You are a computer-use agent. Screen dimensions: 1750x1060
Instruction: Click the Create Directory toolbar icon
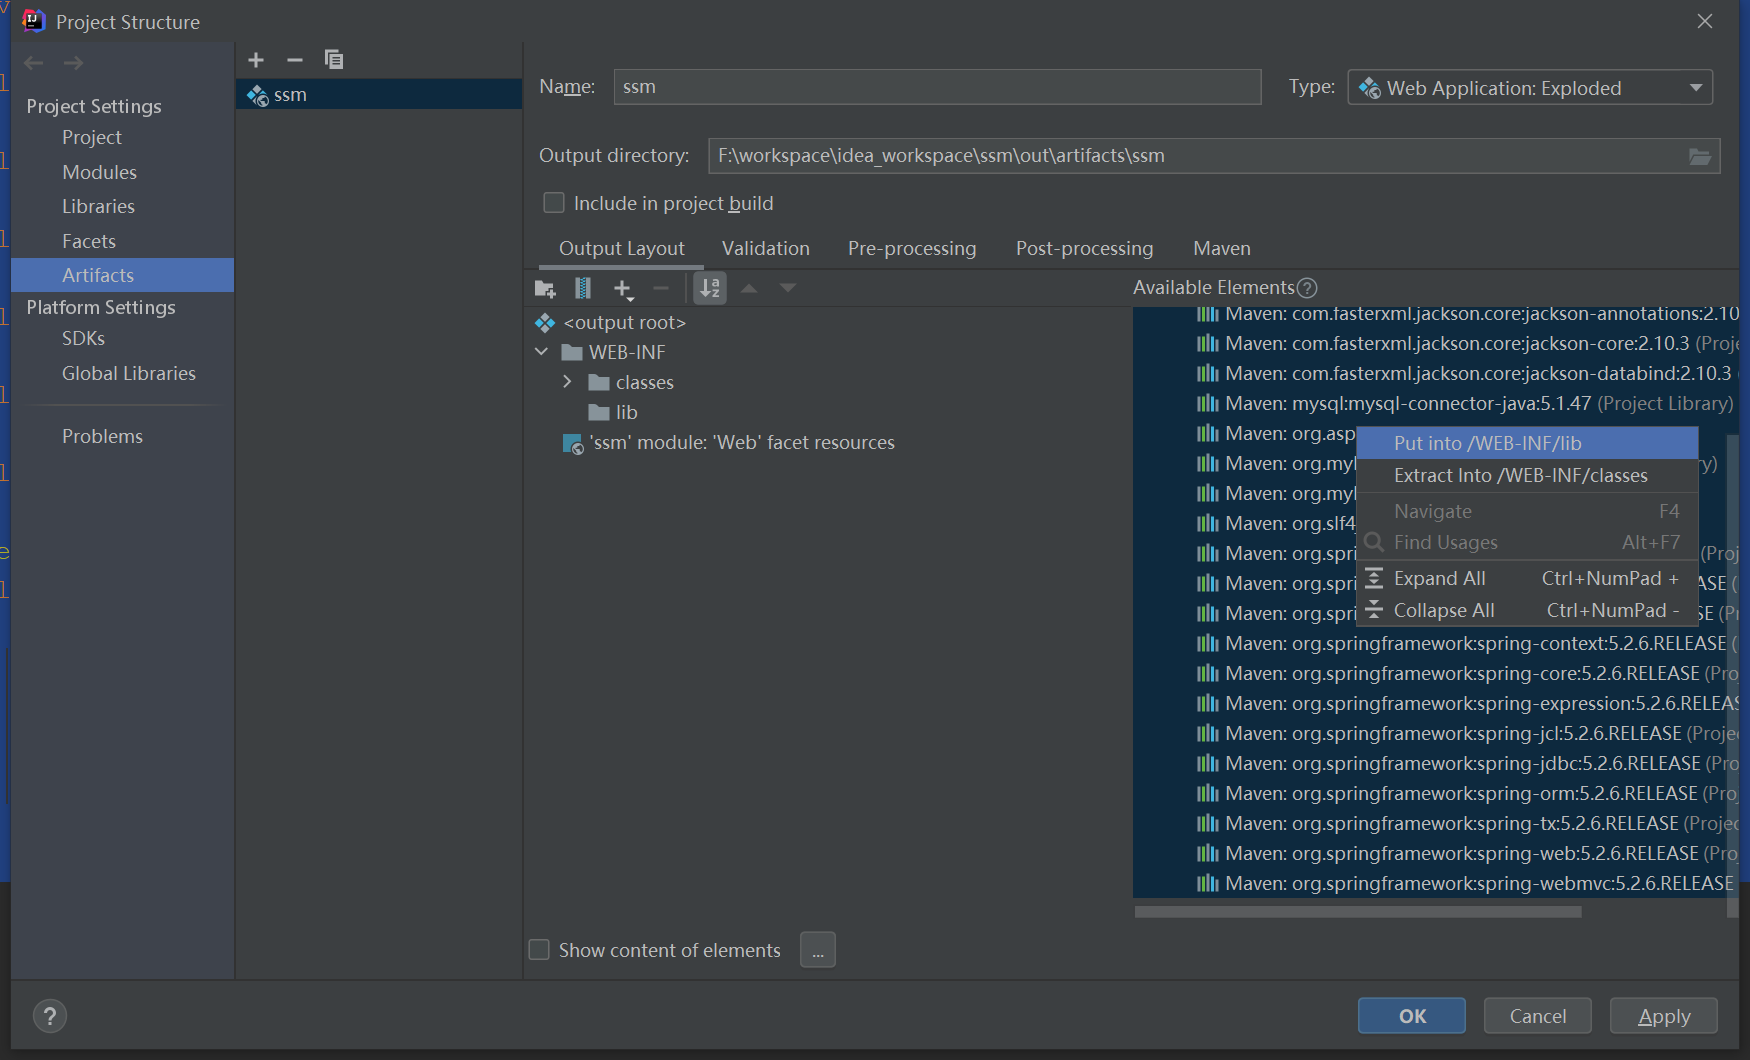(x=545, y=289)
